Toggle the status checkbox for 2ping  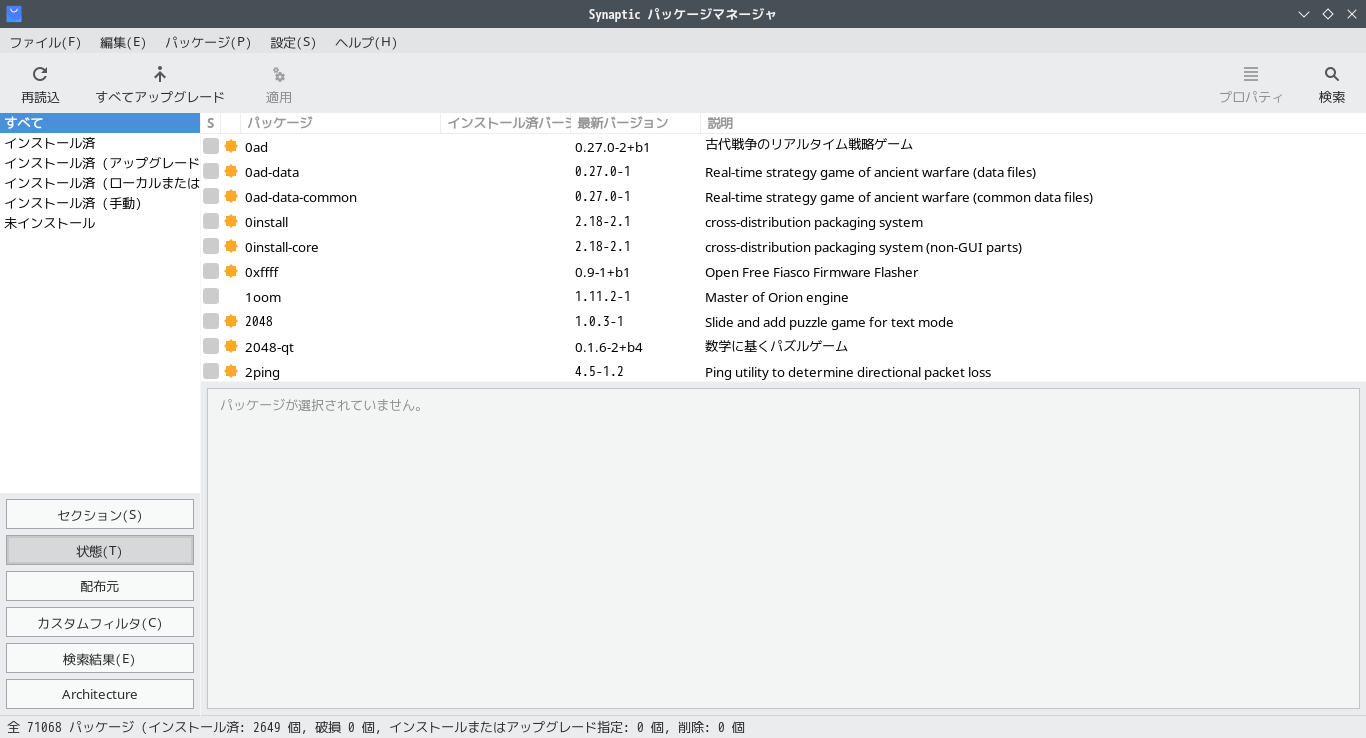211,371
